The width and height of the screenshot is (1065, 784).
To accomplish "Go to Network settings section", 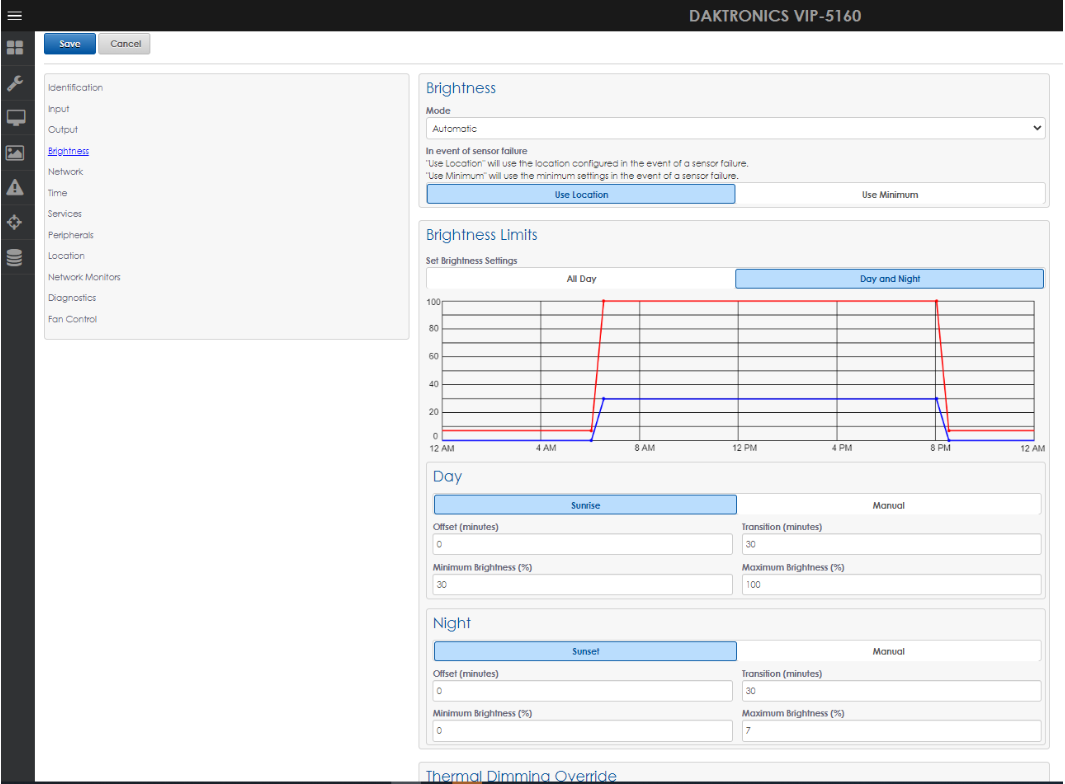I will [x=66, y=172].
